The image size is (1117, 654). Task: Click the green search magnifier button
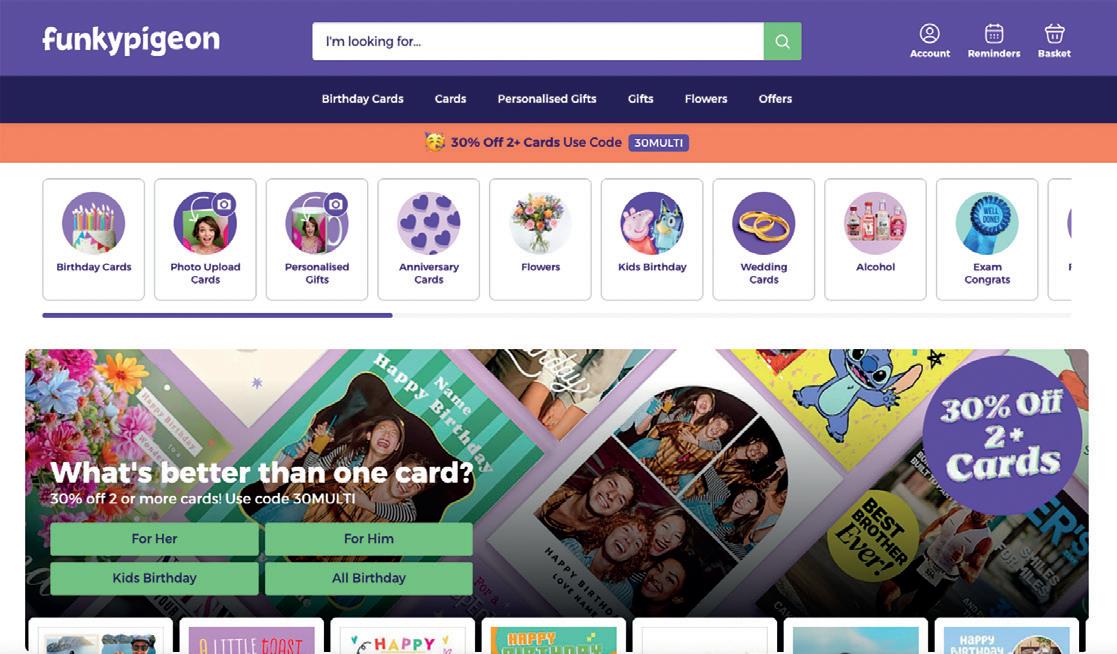click(782, 41)
